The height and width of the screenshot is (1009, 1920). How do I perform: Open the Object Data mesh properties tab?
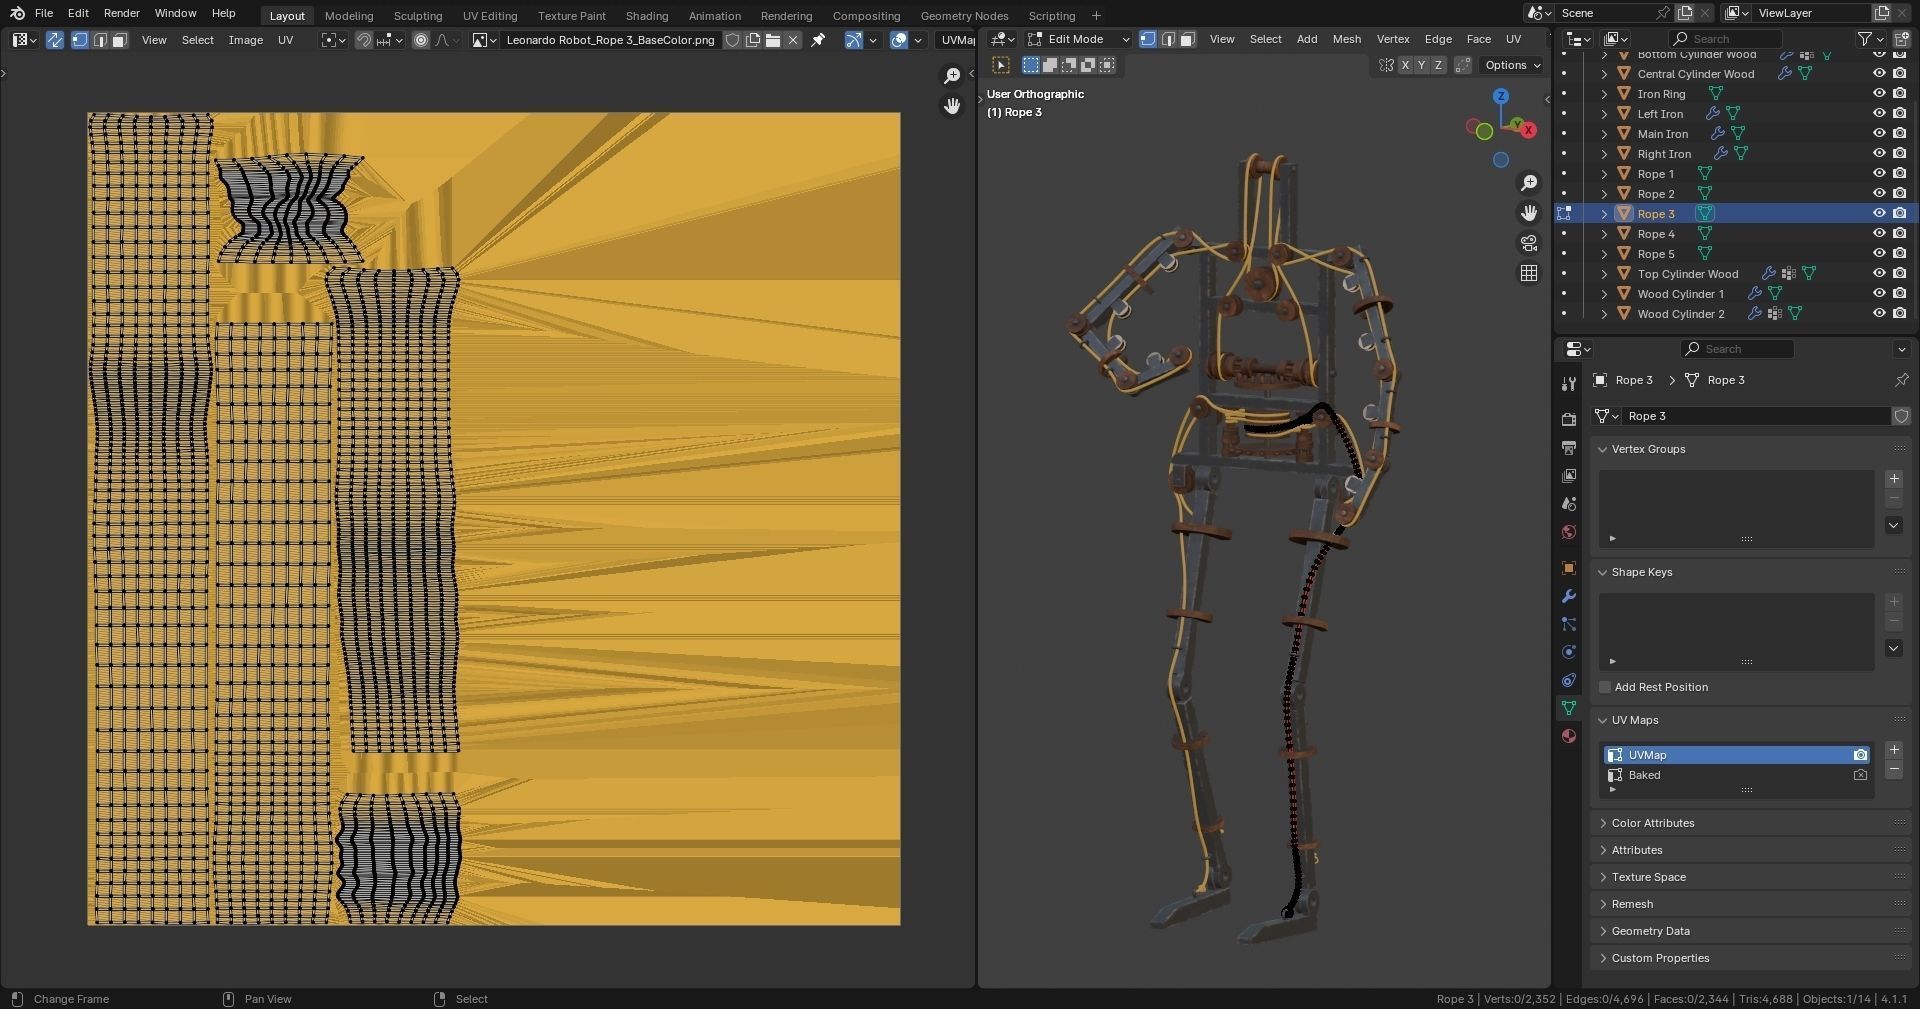tap(1568, 708)
